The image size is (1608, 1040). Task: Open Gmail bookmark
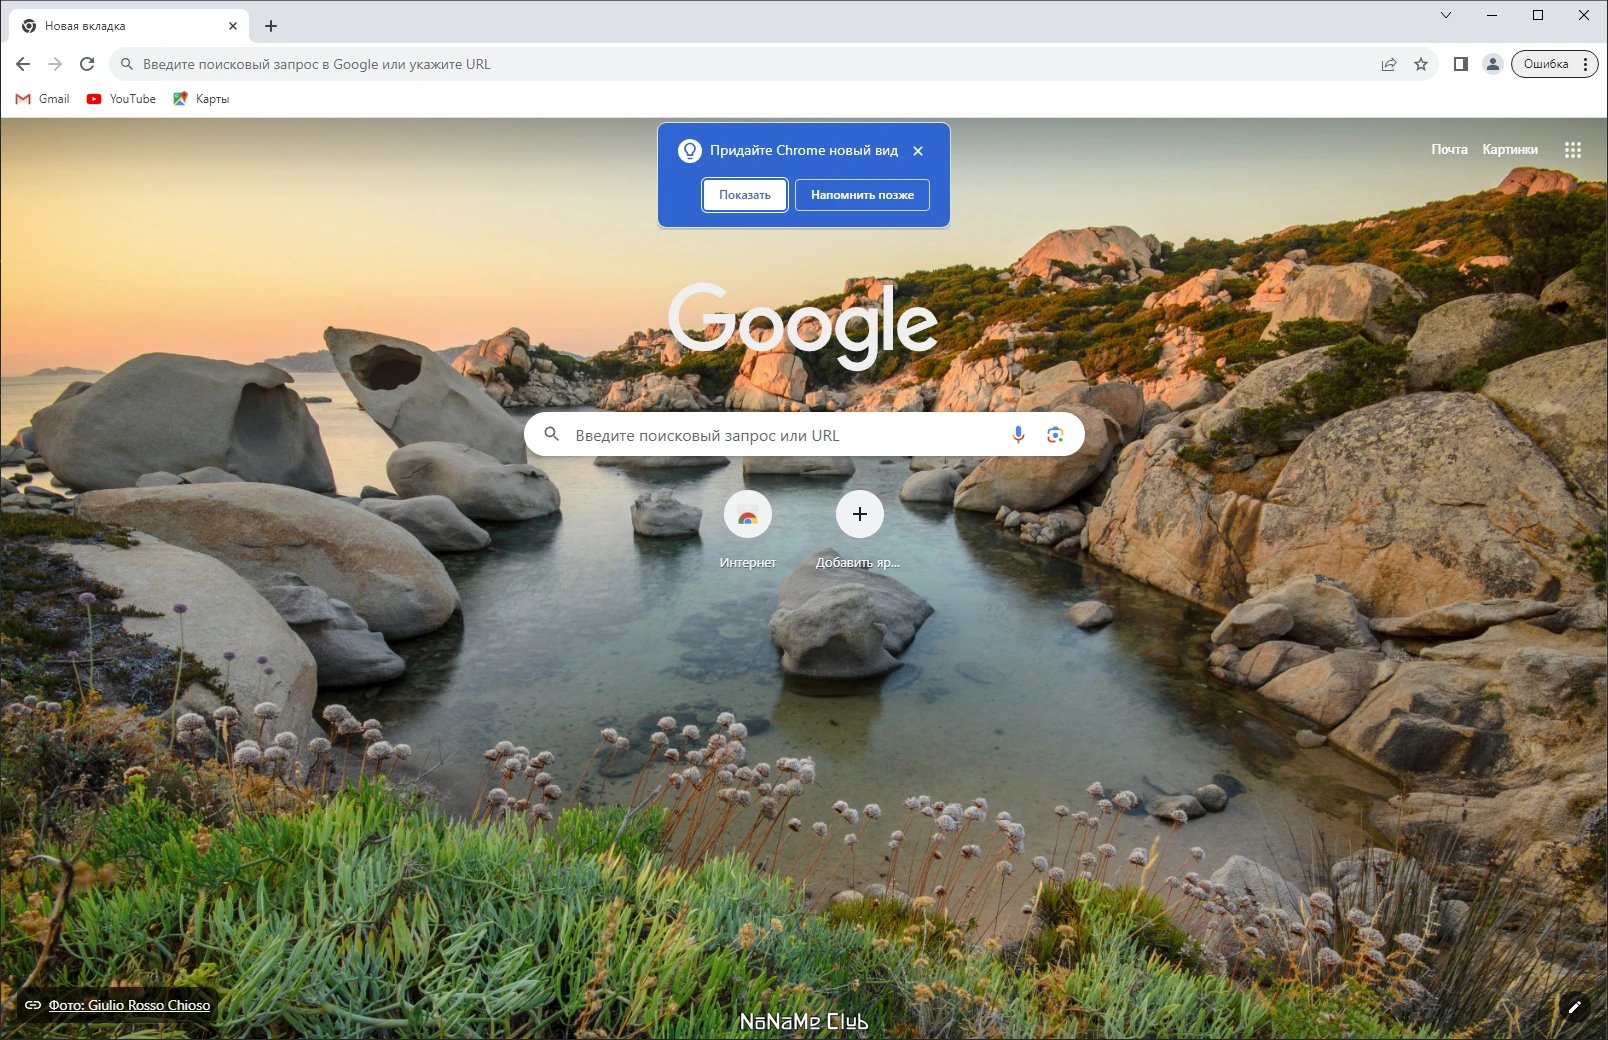(x=43, y=99)
